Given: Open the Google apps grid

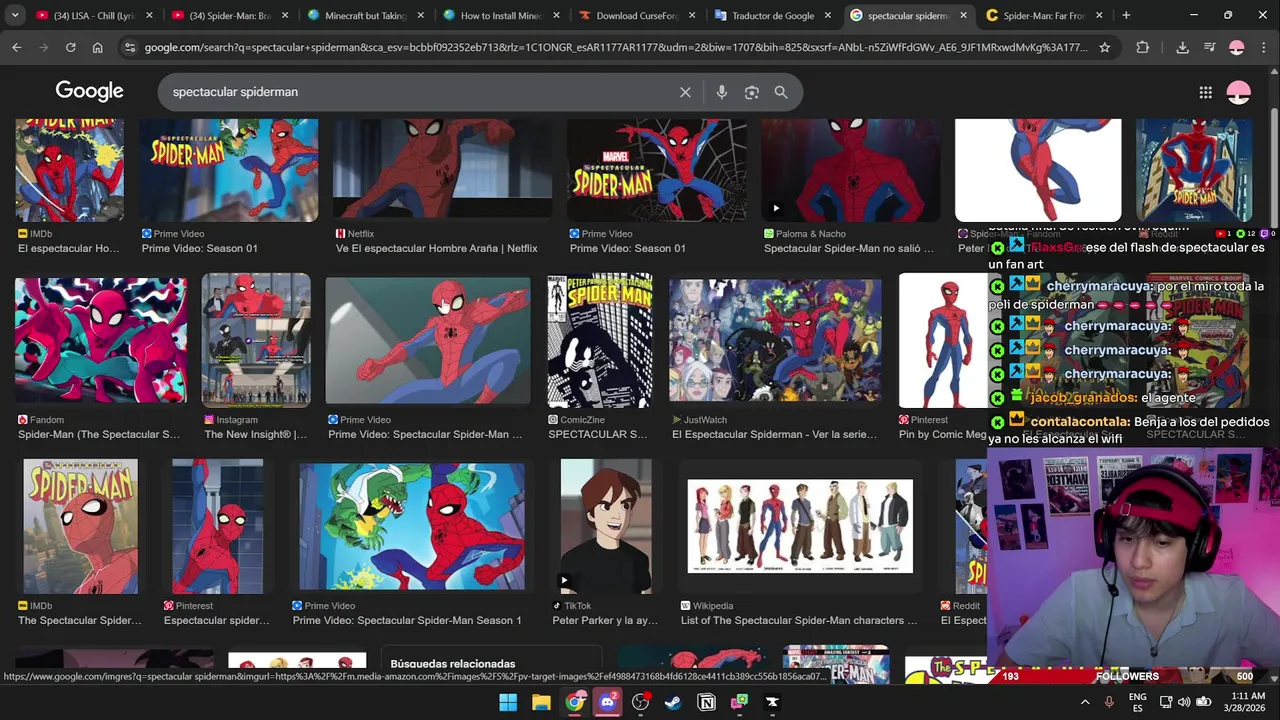Looking at the screenshot, I should click(x=1206, y=92).
